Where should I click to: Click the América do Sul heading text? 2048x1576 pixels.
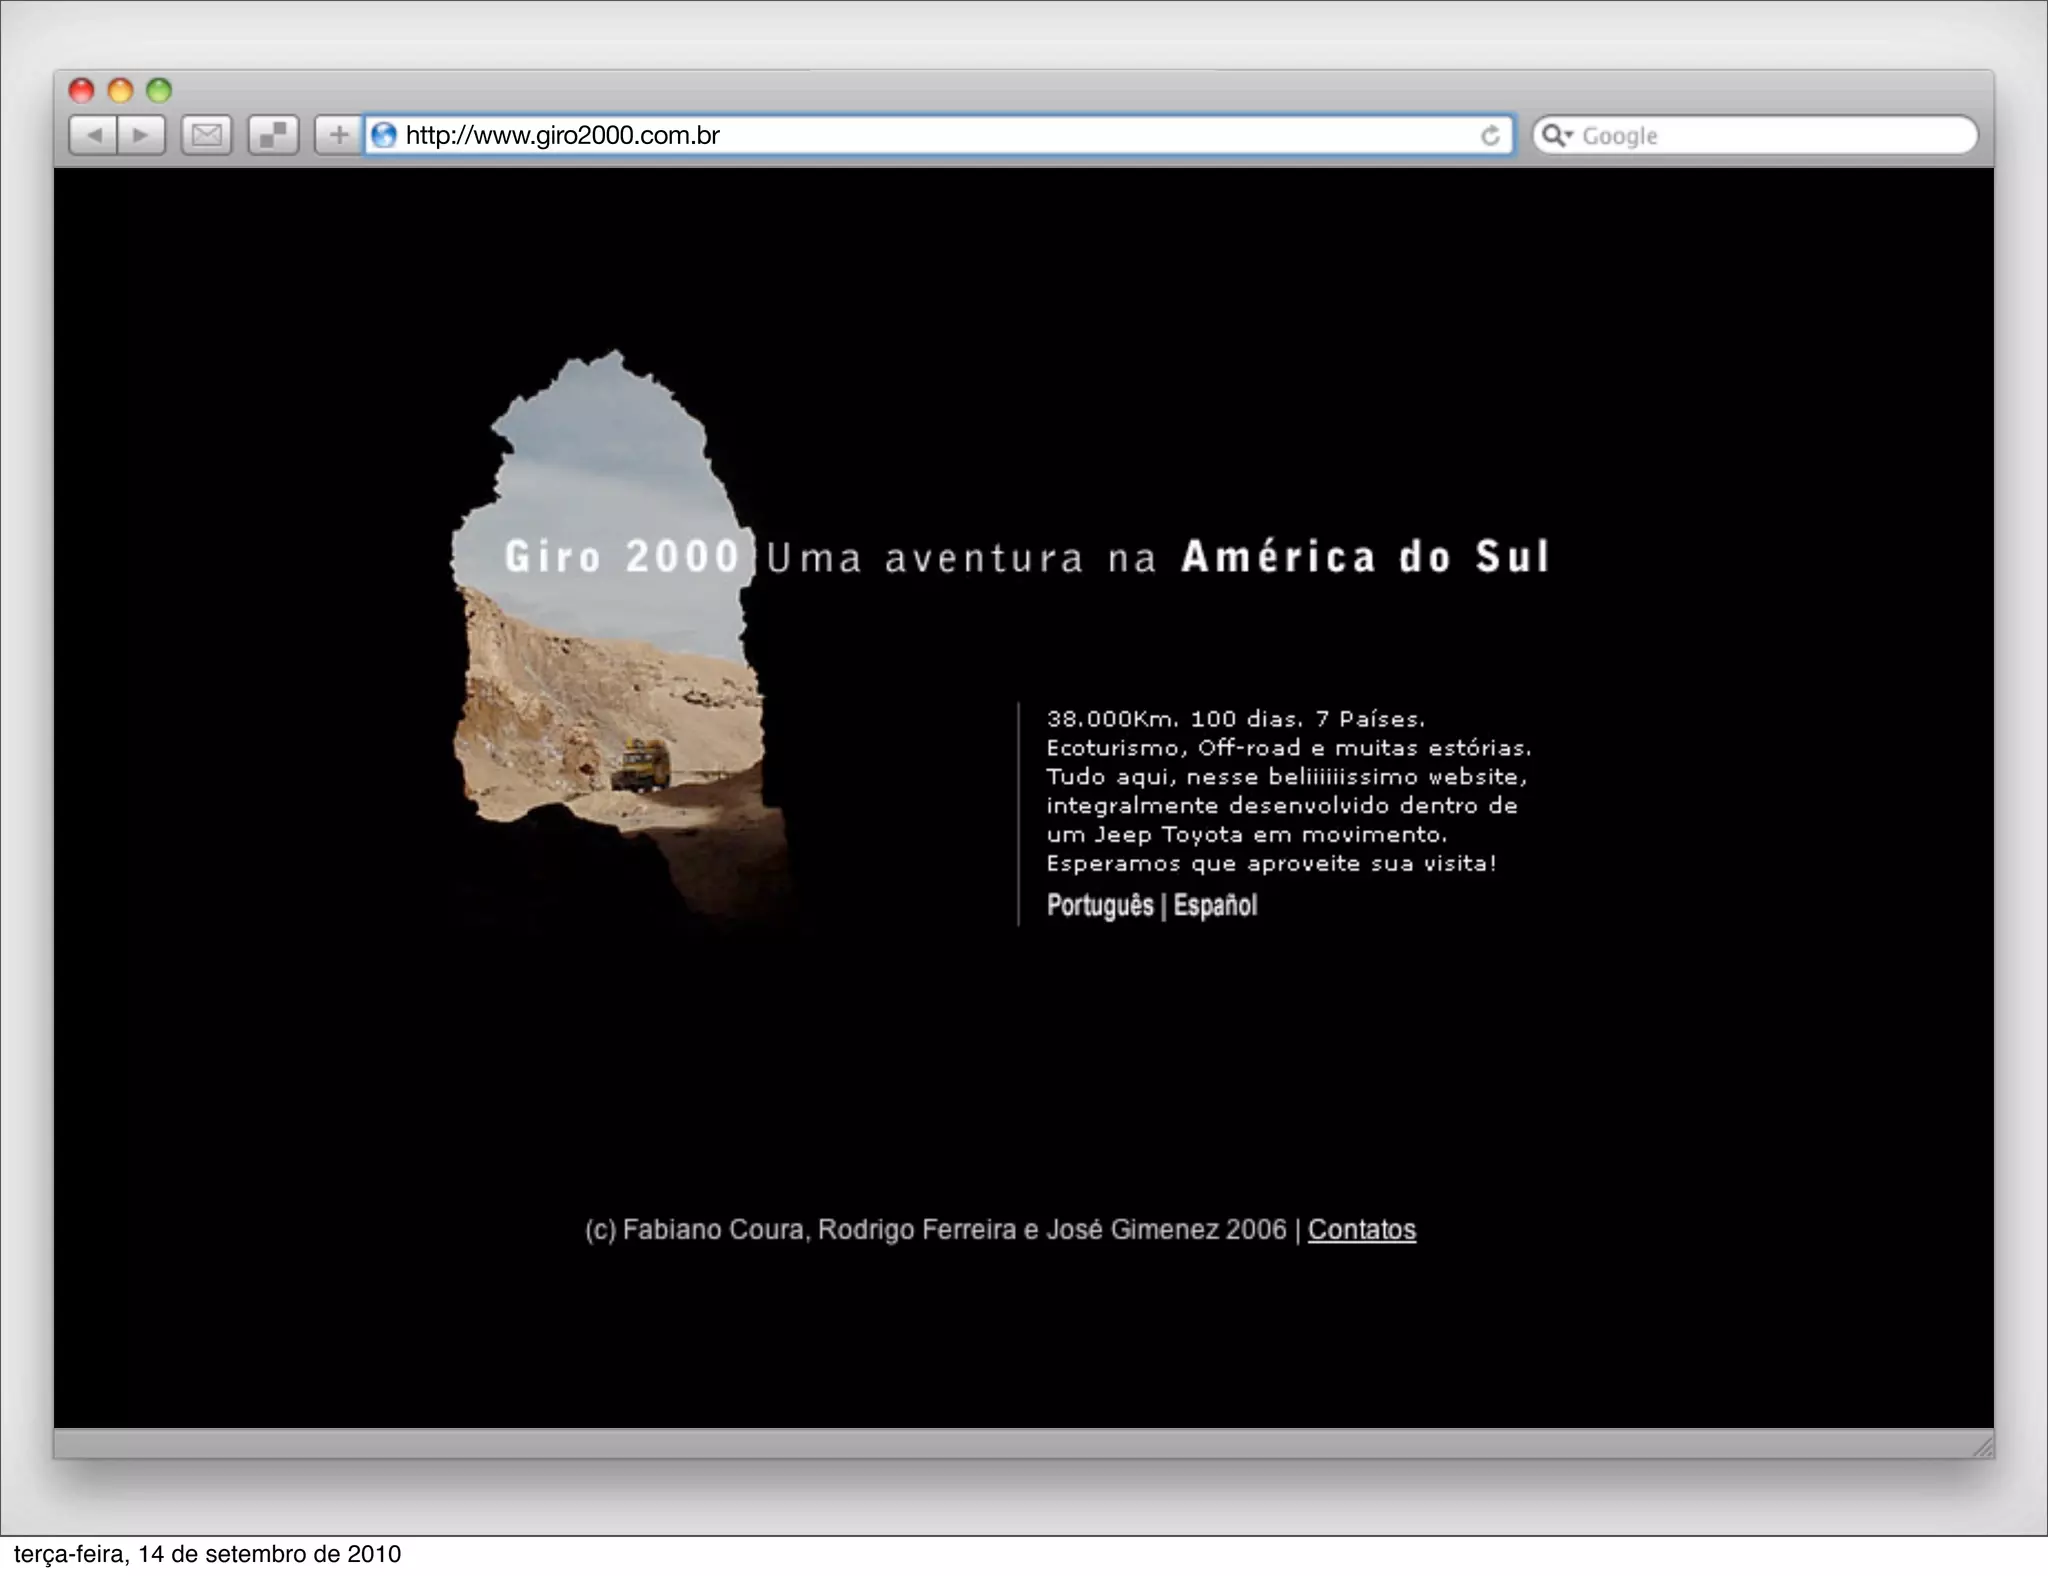(x=1365, y=557)
